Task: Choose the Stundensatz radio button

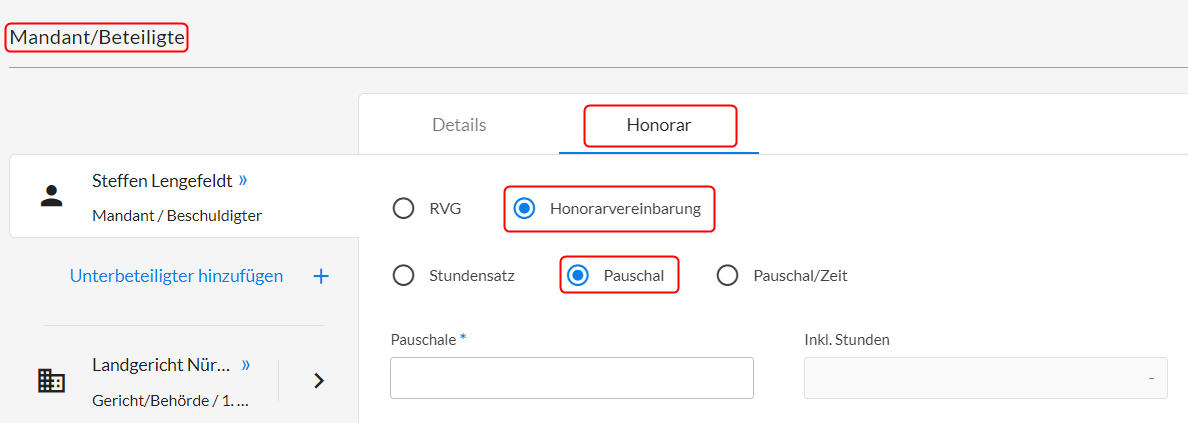Action: click(403, 276)
